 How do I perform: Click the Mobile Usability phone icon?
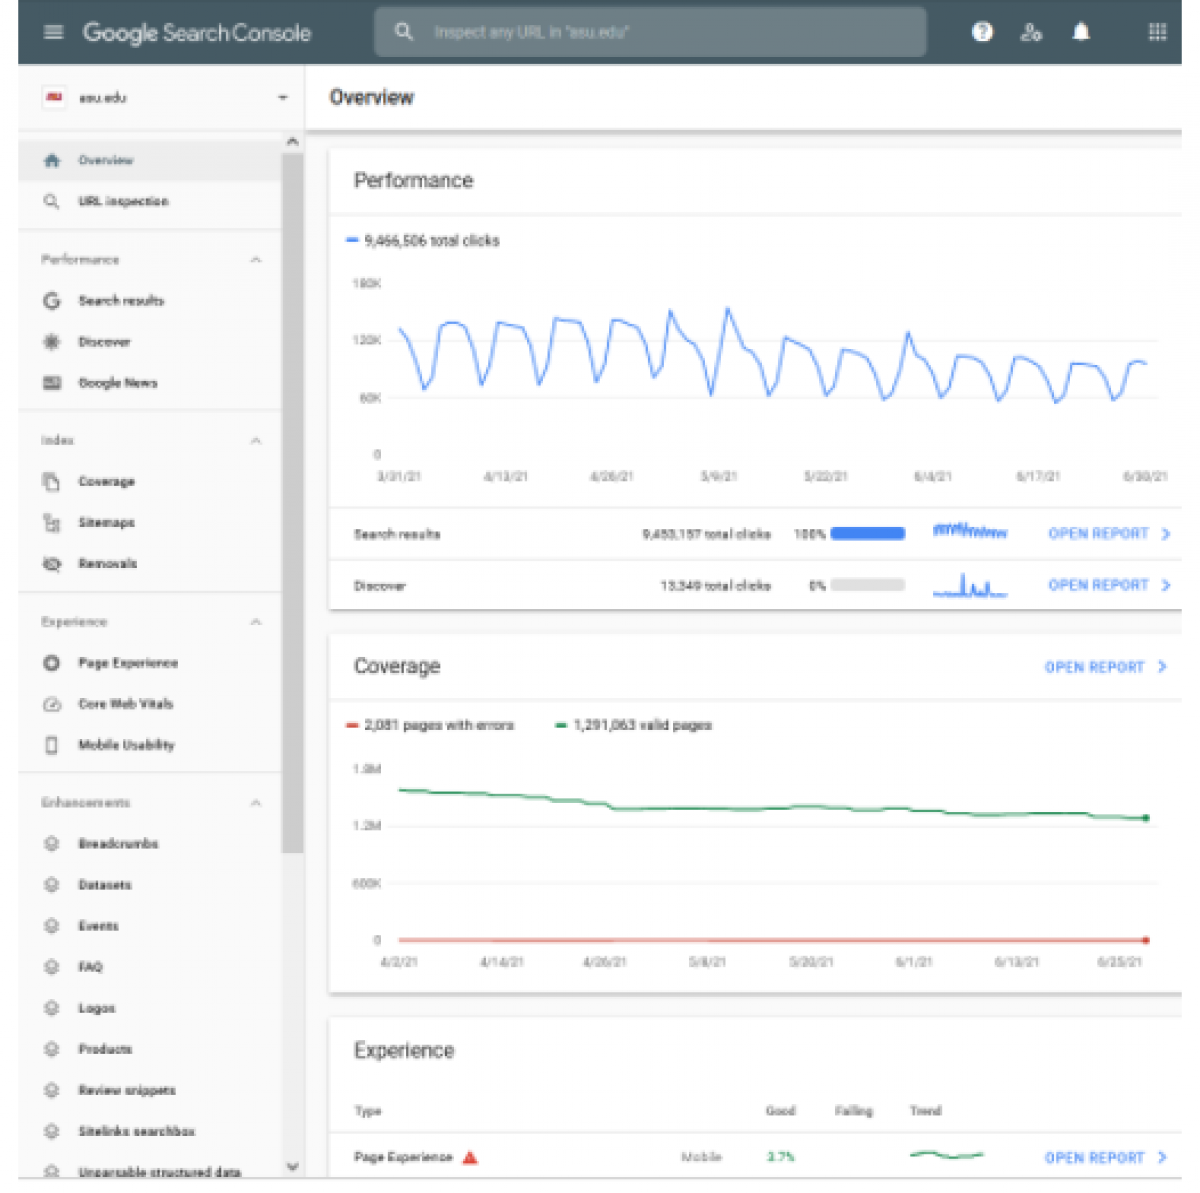[52, 745]
